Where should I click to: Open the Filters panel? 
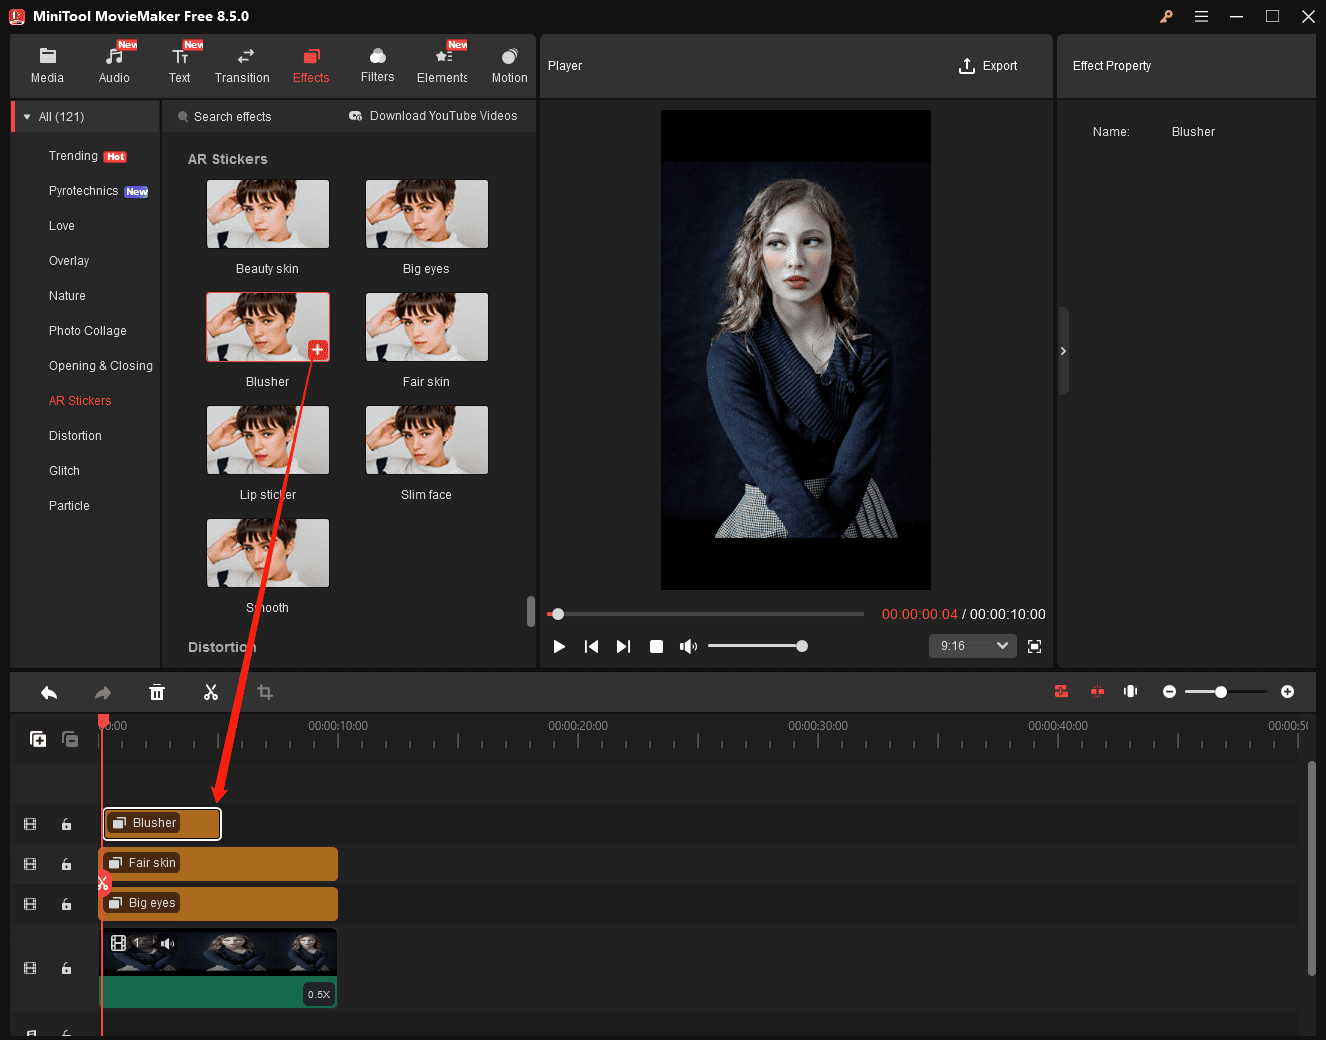coord(377,63)
